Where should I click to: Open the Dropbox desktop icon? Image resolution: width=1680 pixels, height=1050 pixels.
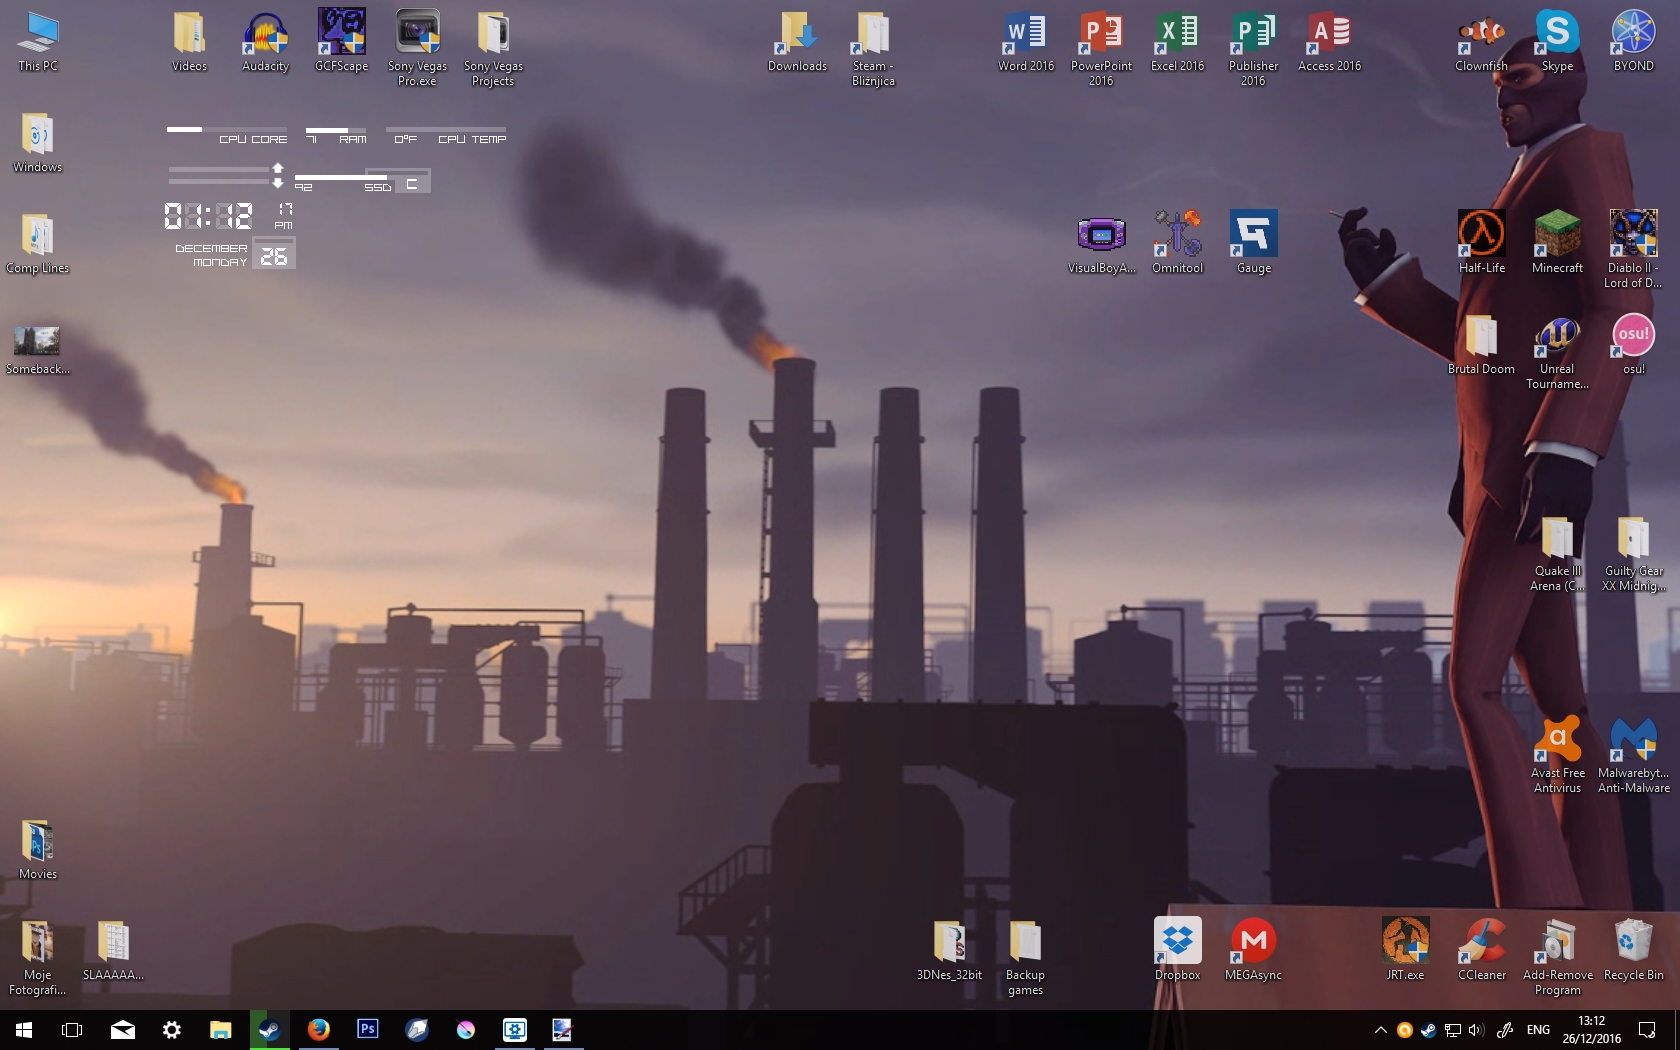tap(1177, 950)
